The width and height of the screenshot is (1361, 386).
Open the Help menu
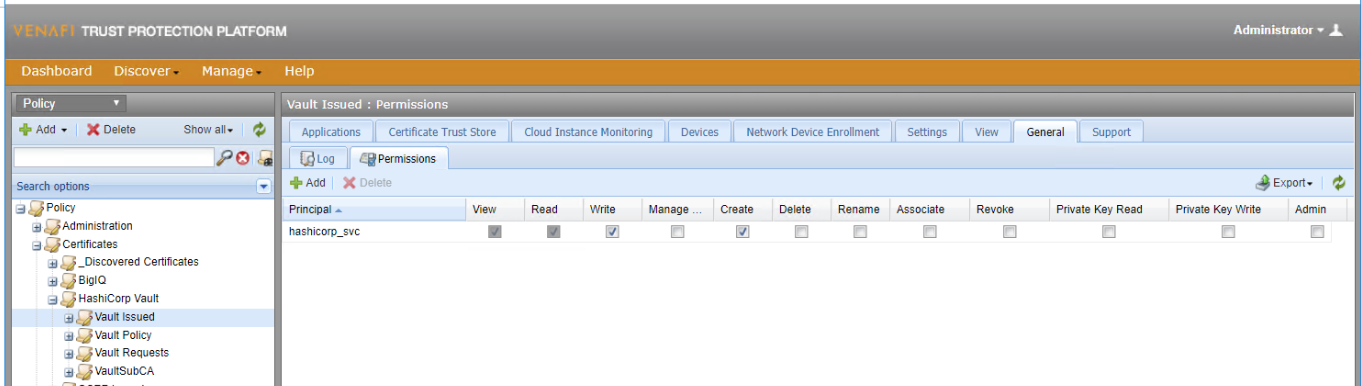point(299,71)
